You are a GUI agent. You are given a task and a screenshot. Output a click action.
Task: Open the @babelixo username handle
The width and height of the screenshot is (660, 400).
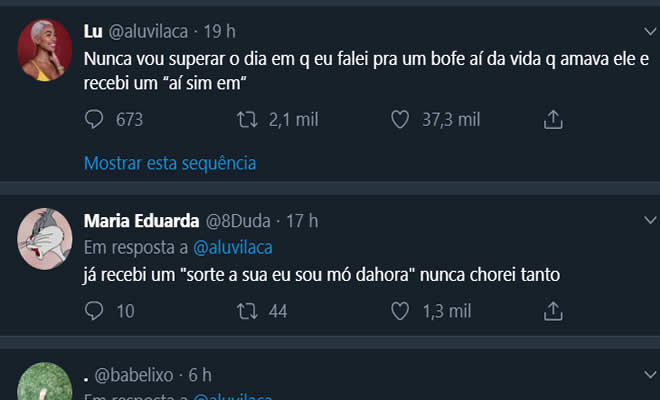(135, 375)
